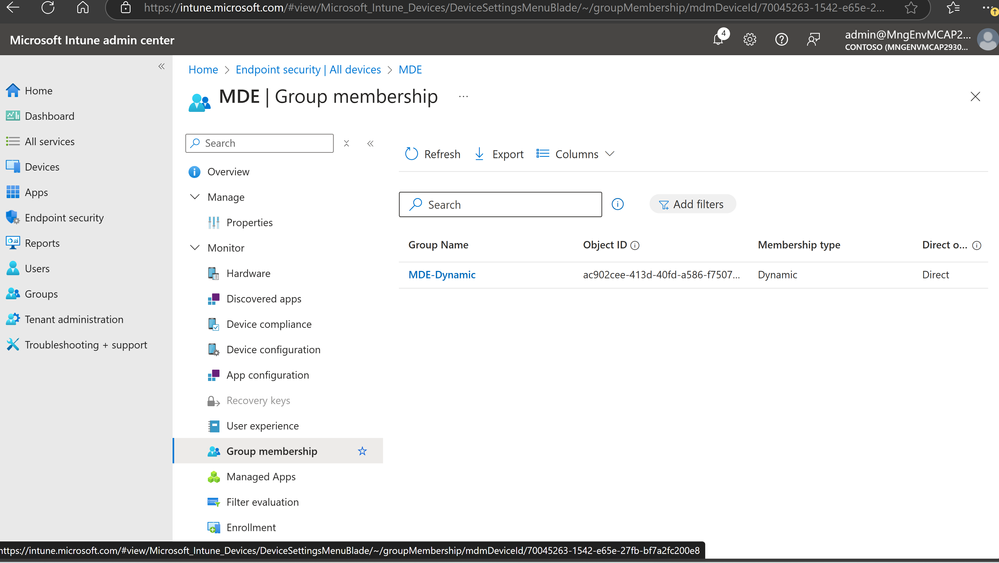Open browser favorites list icon
Screen dimensions: 999x563
(953, 8)
